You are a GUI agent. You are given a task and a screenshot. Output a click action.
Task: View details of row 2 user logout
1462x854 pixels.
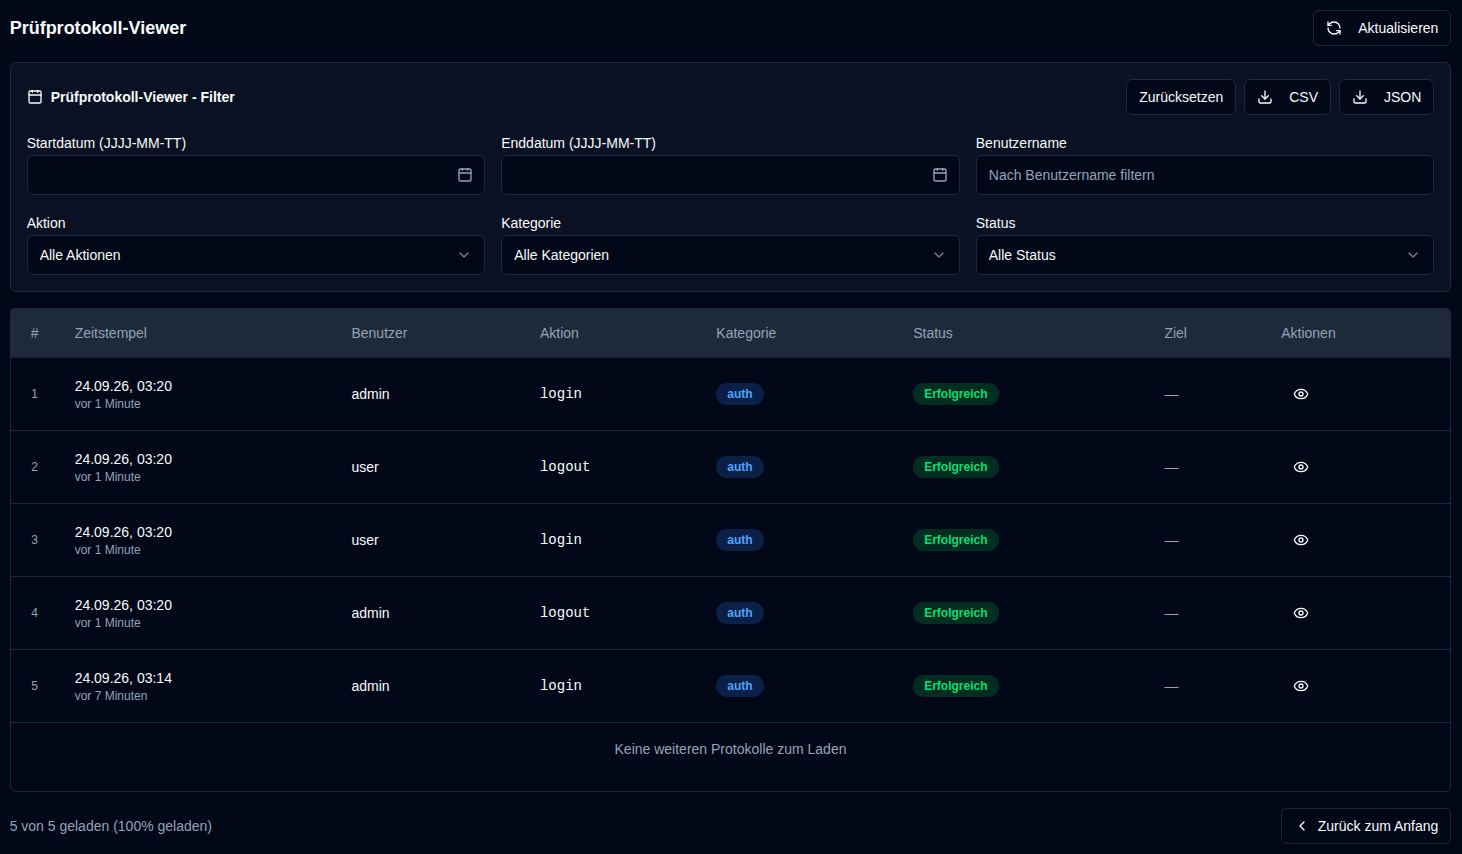pyautogui.click(x=1301, y=467)
